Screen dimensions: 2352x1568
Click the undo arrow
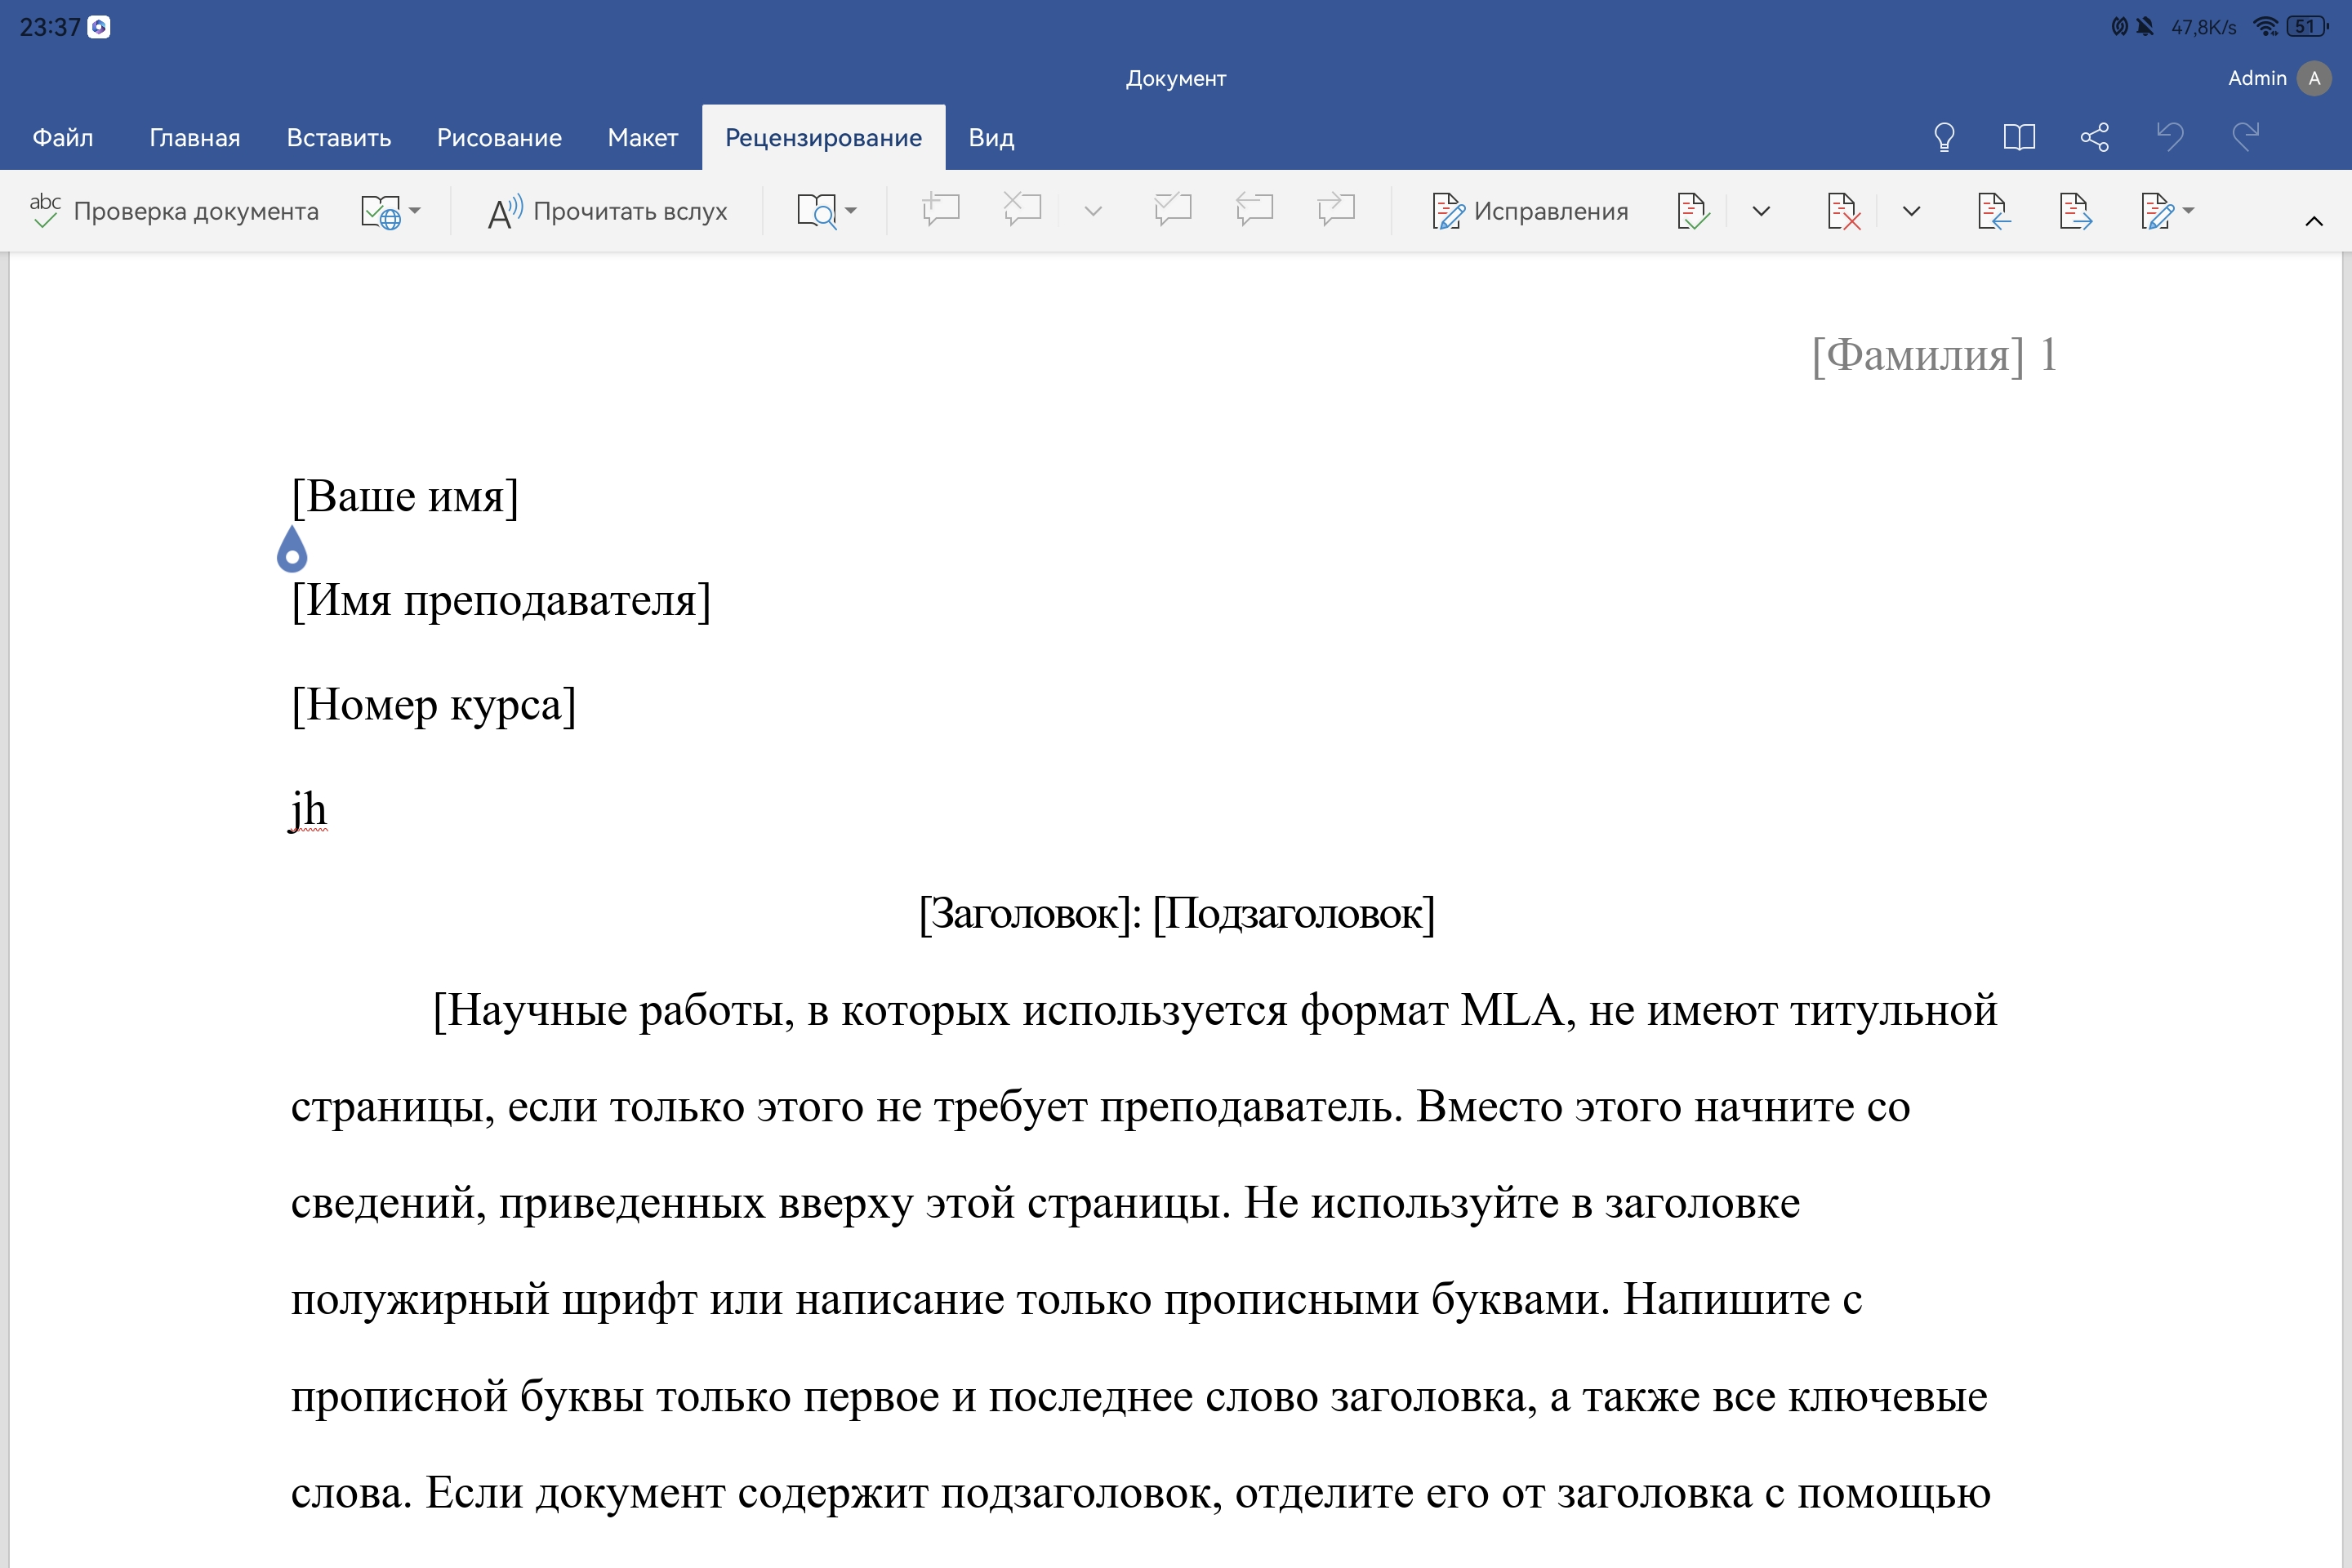(2169, 137)
